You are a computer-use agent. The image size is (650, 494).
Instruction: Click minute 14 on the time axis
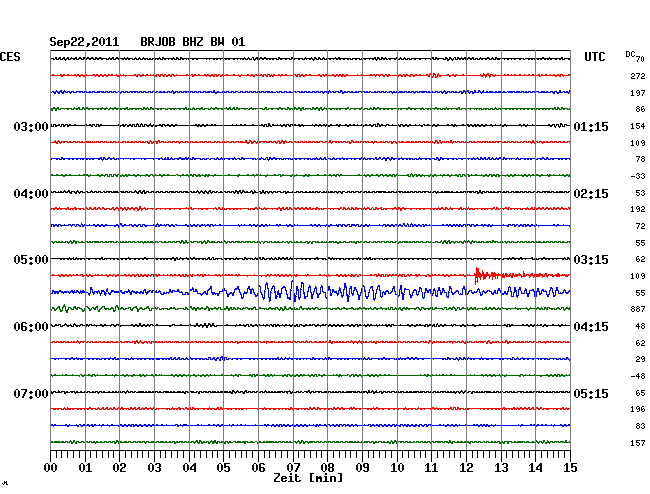[x=535, y=468]
